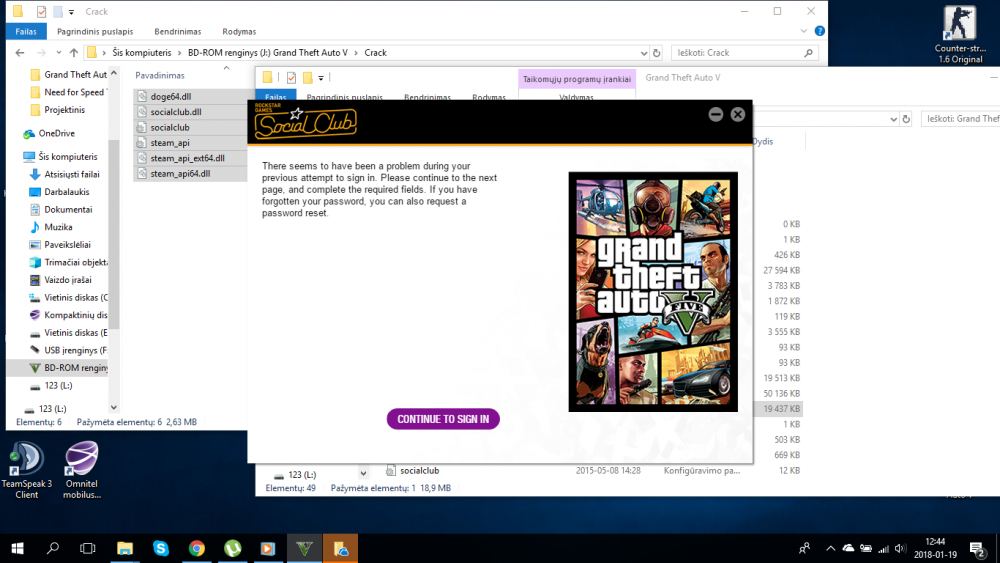
Task: Open quick access toolbar dropdown in Crack window
Action: click(x=71, y=11)
